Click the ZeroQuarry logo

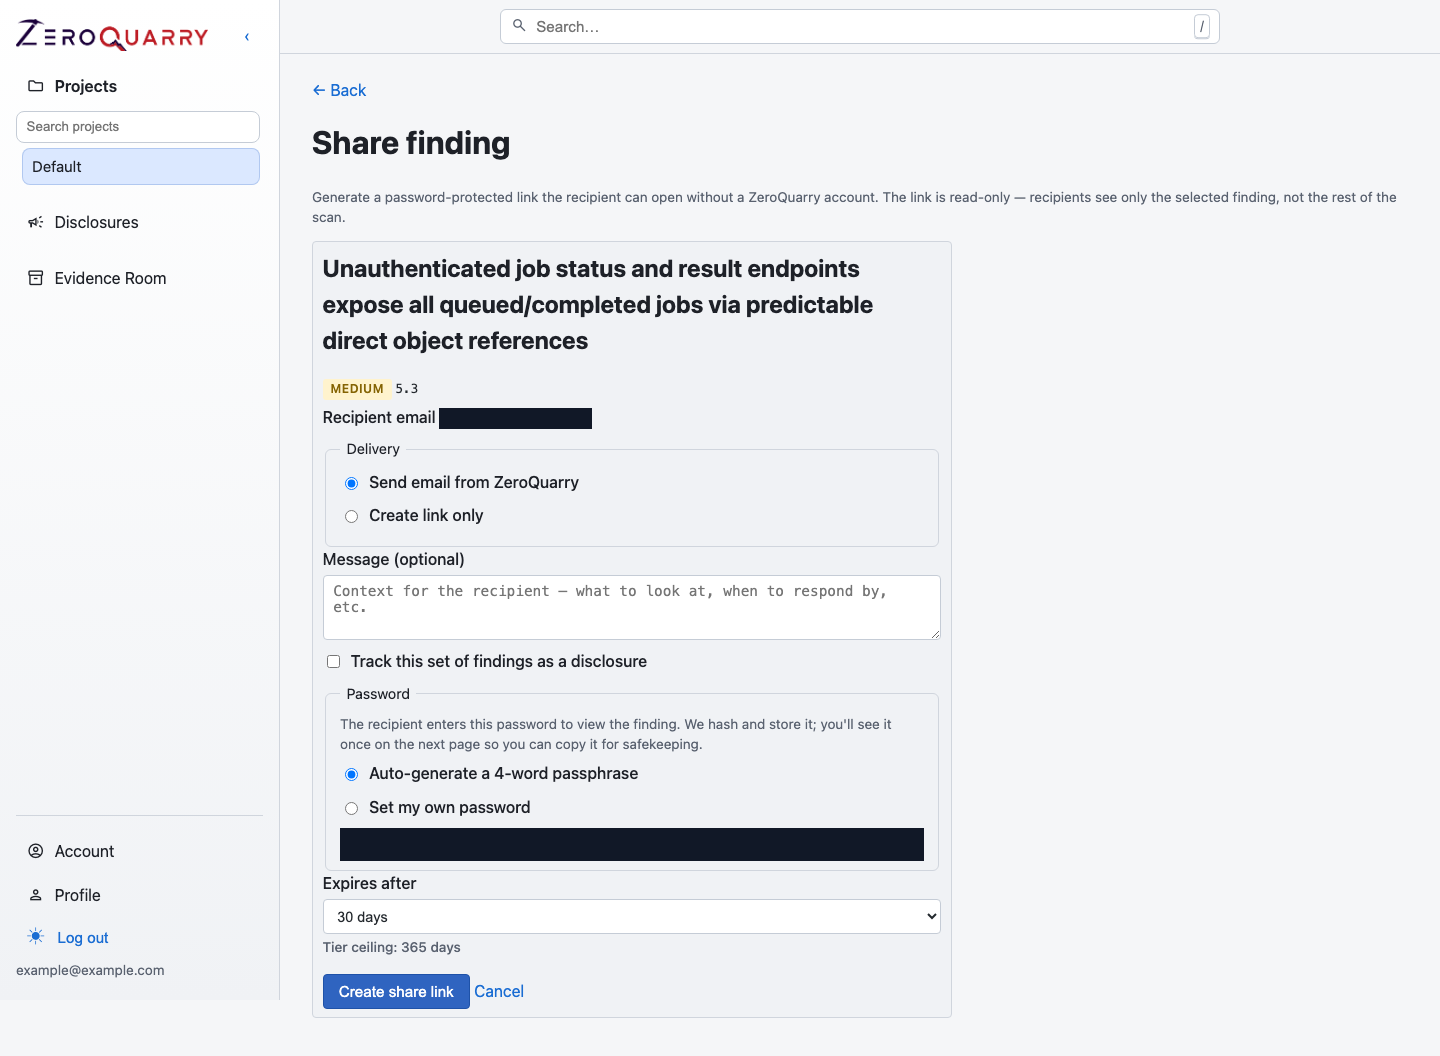pos(112,36)
